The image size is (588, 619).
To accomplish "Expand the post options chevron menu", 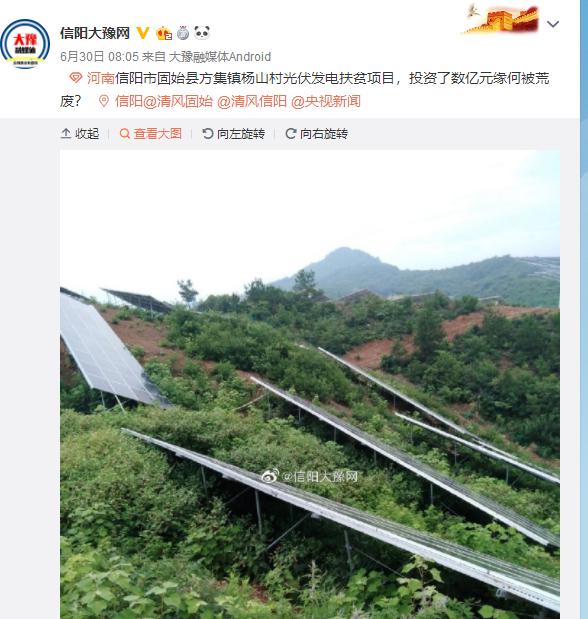I will pyautogui.click(x=553, y=24).
